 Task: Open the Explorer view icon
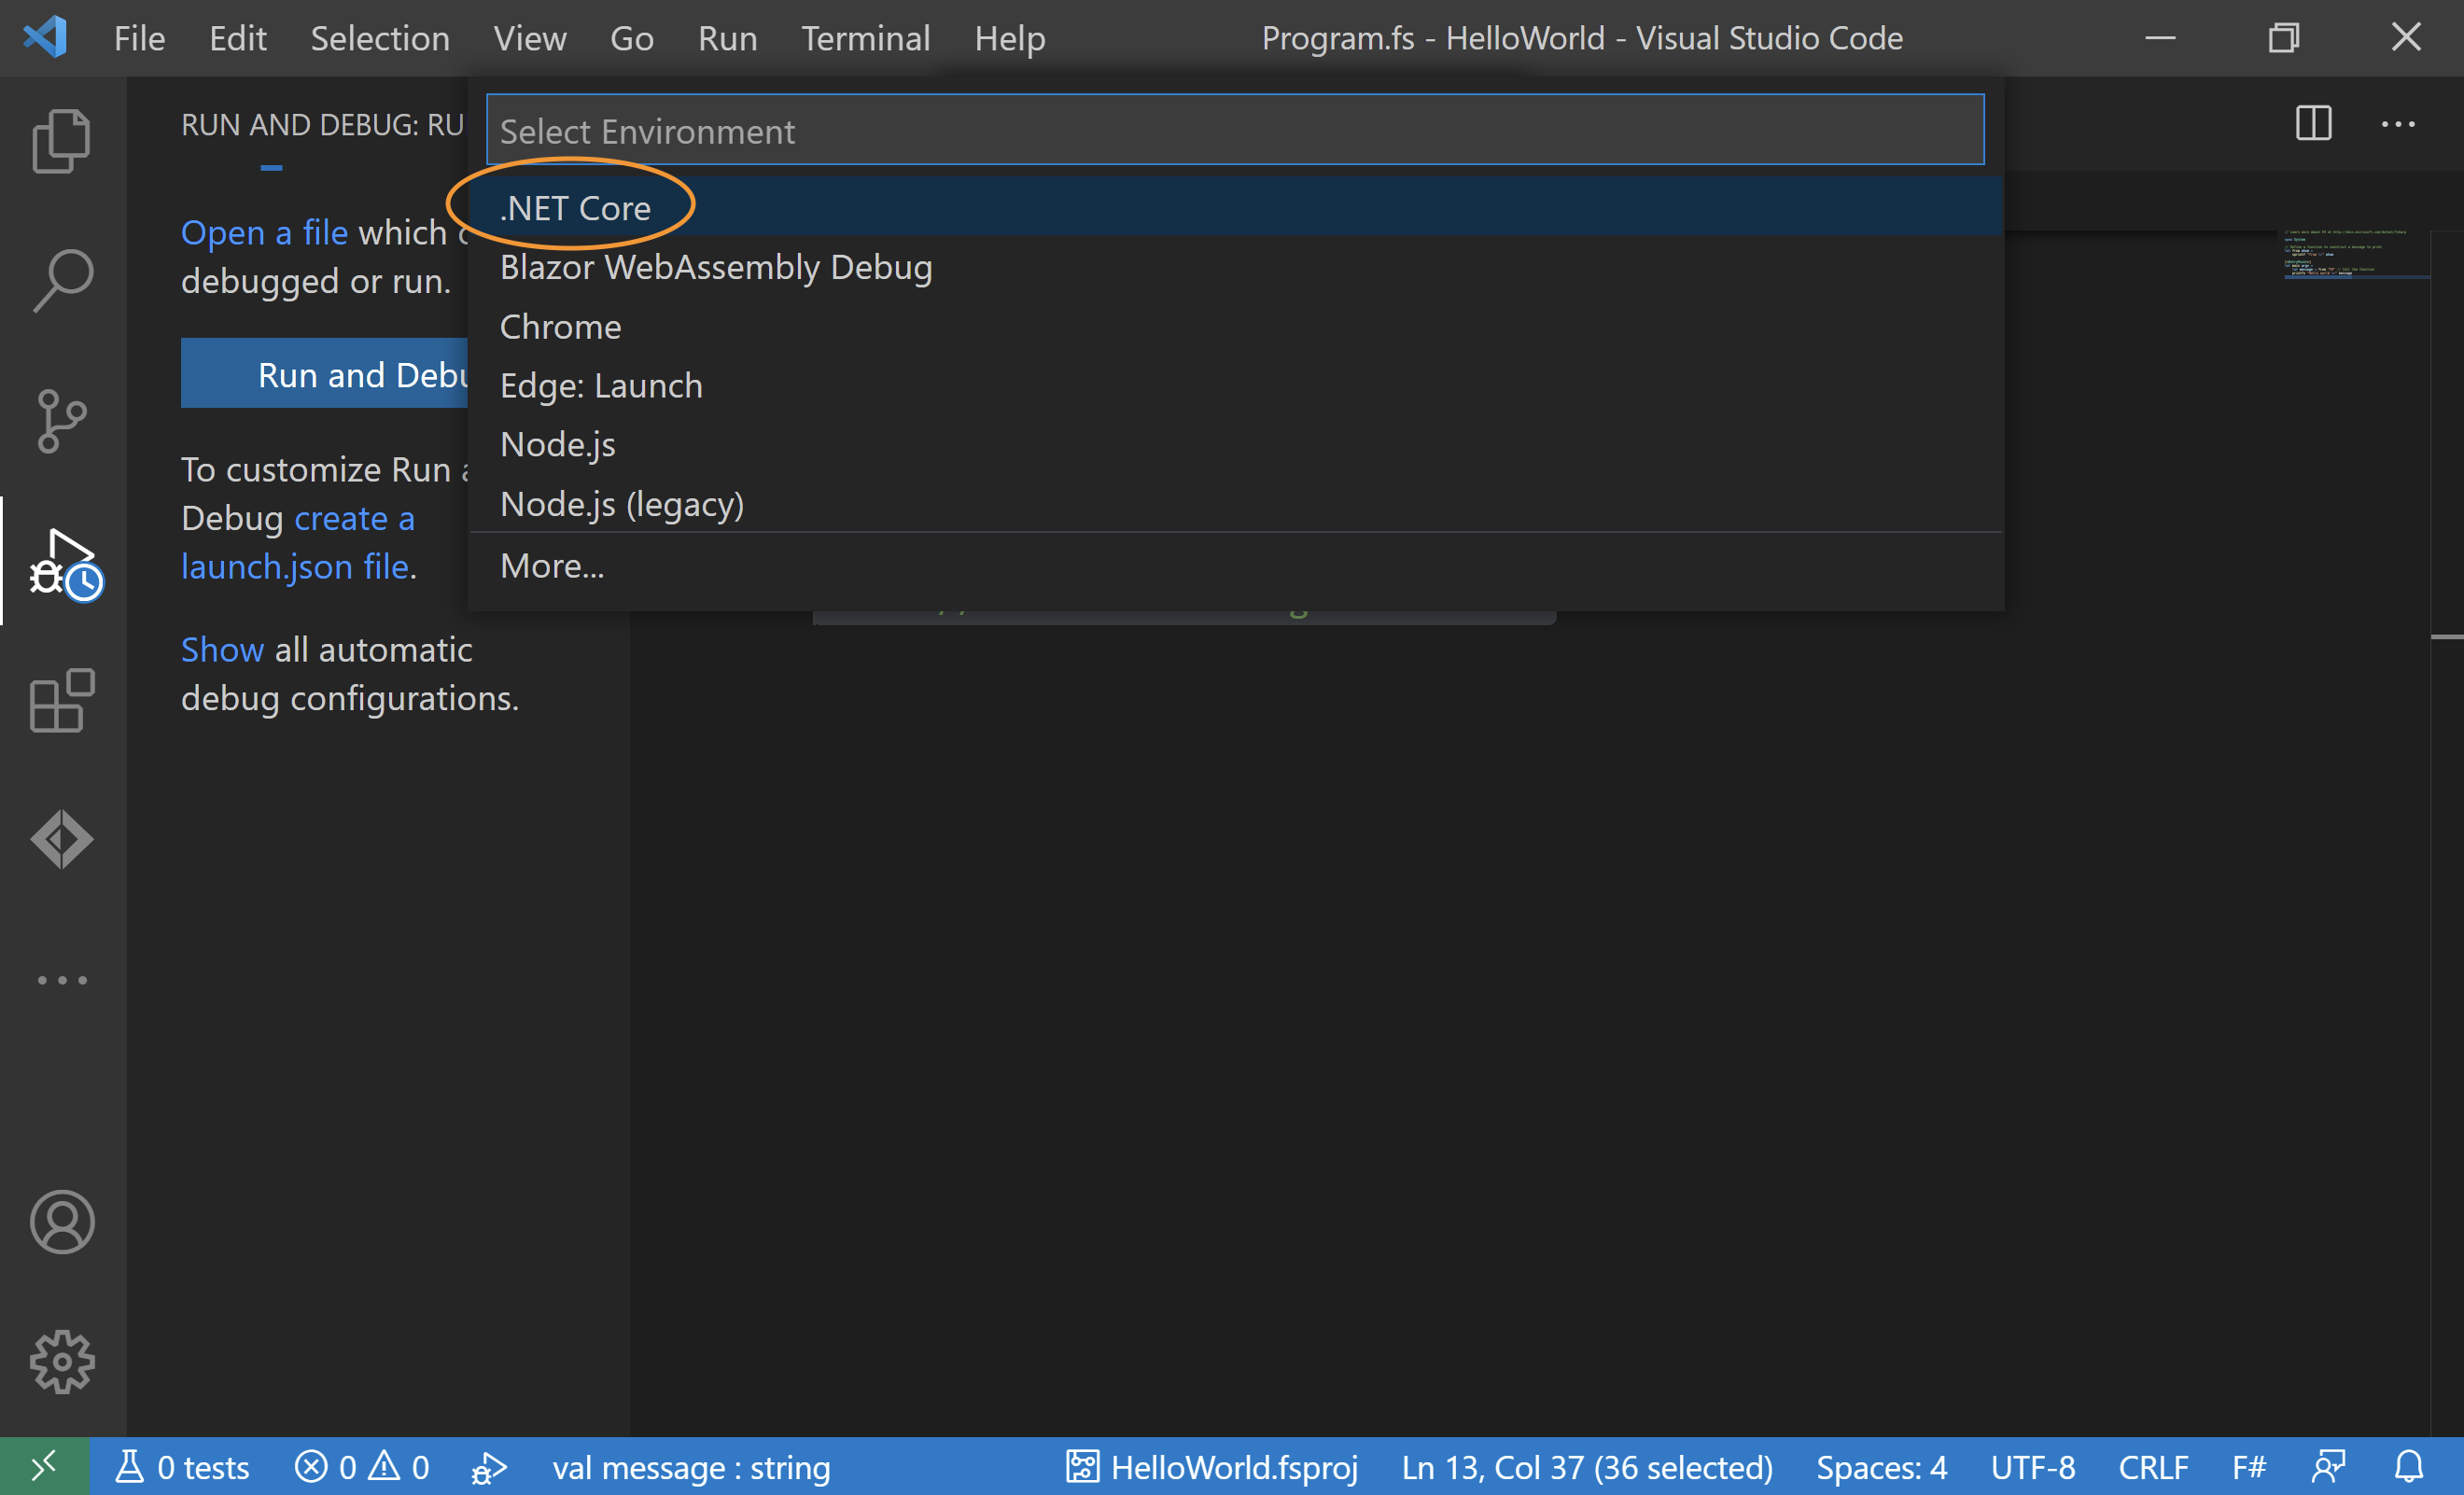point(62,141)
